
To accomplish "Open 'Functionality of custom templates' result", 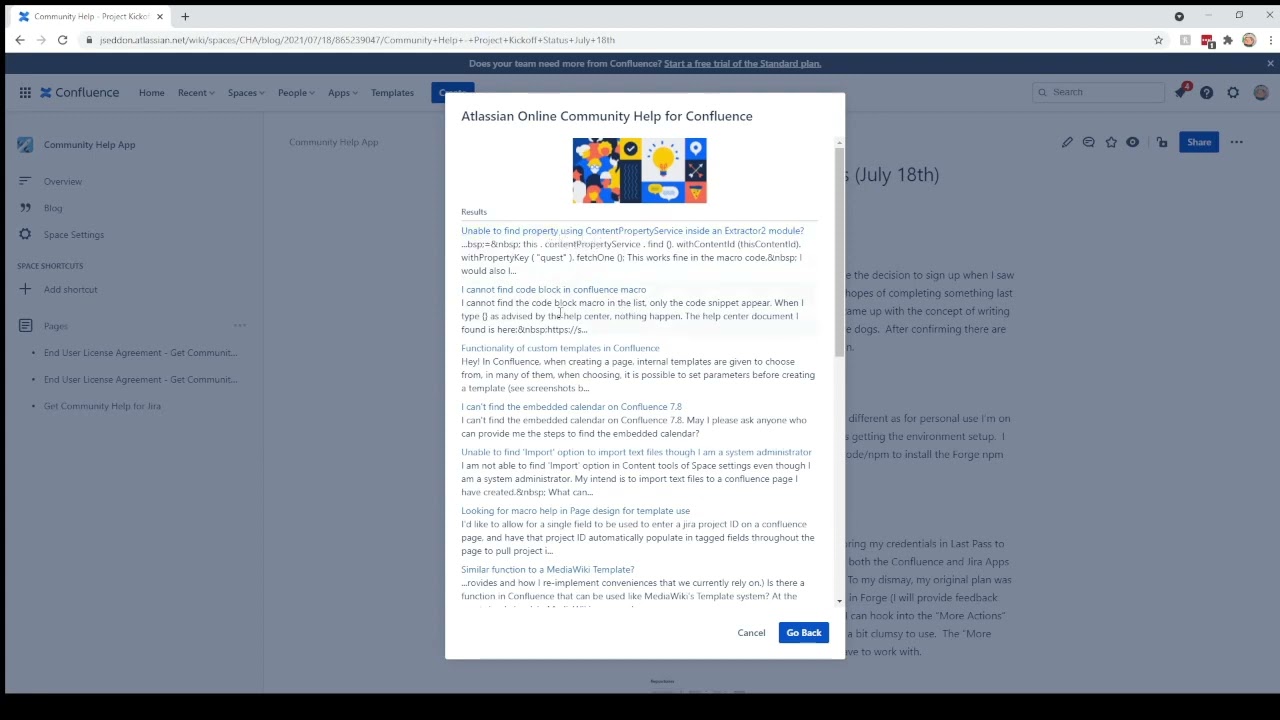I will point(560,348).
